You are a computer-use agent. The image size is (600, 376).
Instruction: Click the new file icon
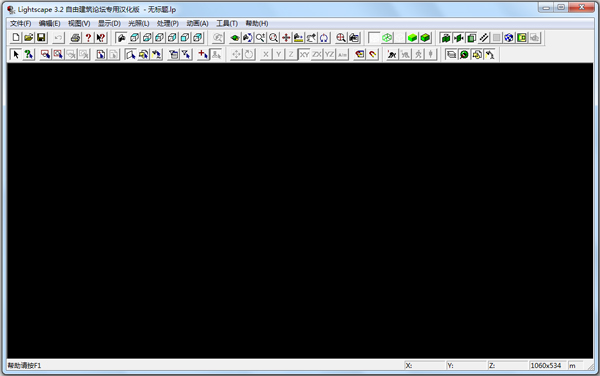point(16,37)
